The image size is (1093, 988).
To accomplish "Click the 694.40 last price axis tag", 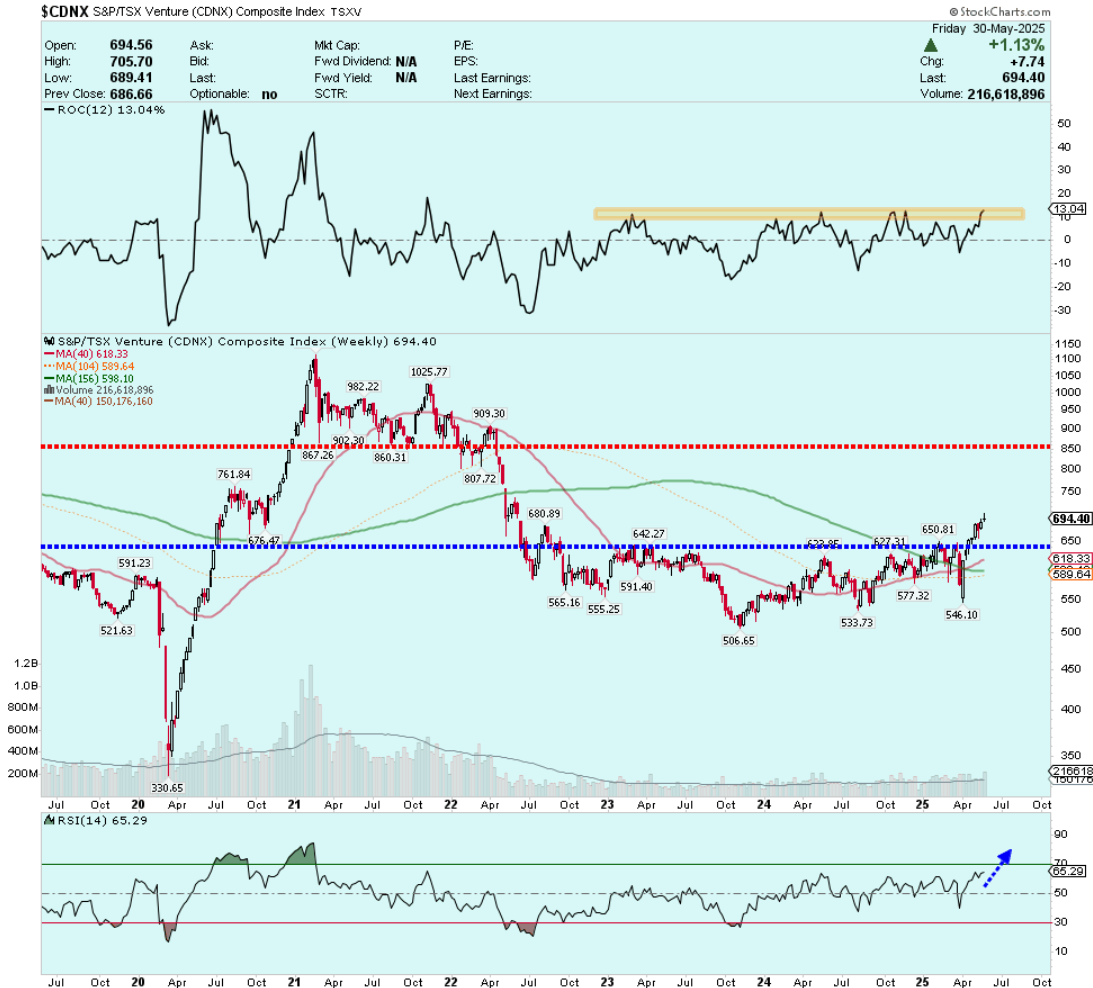I will pyautogui.click(x=1071, y=519).
